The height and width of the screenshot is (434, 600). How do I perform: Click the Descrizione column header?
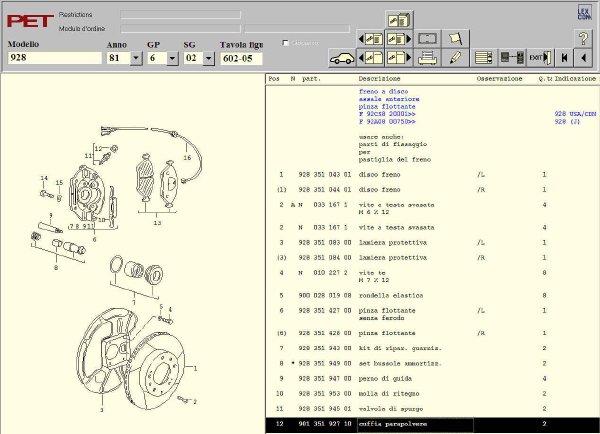pos(379,78)
